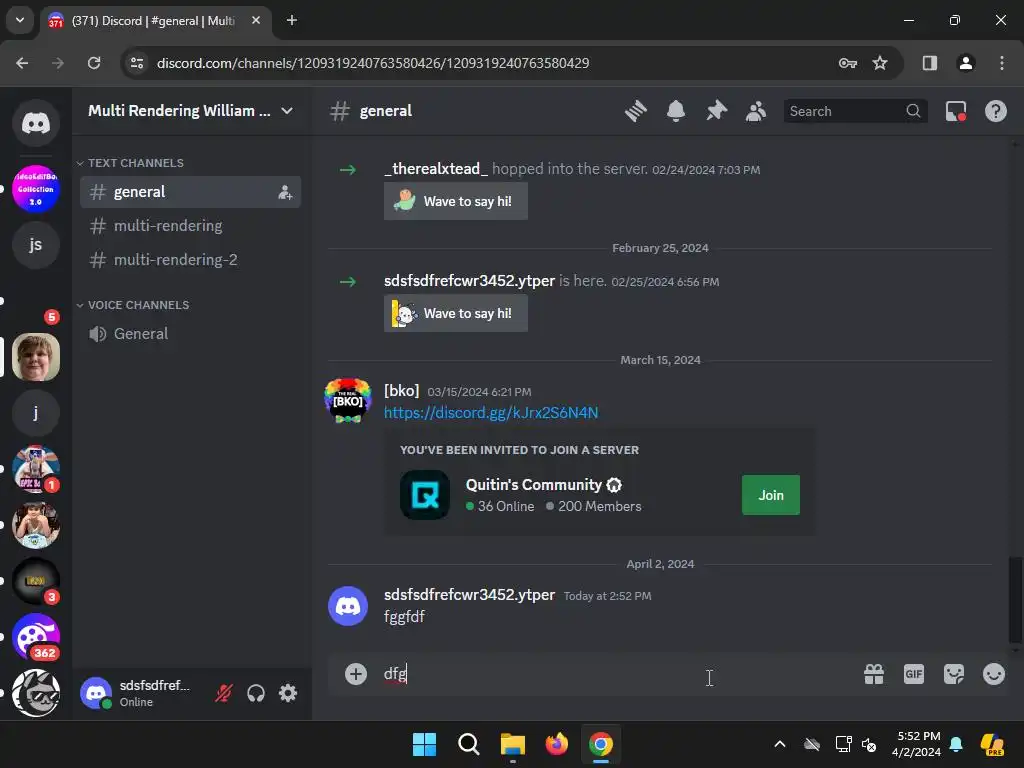
Task: Click the _therealxtead_ username
Action: [436, 169]
